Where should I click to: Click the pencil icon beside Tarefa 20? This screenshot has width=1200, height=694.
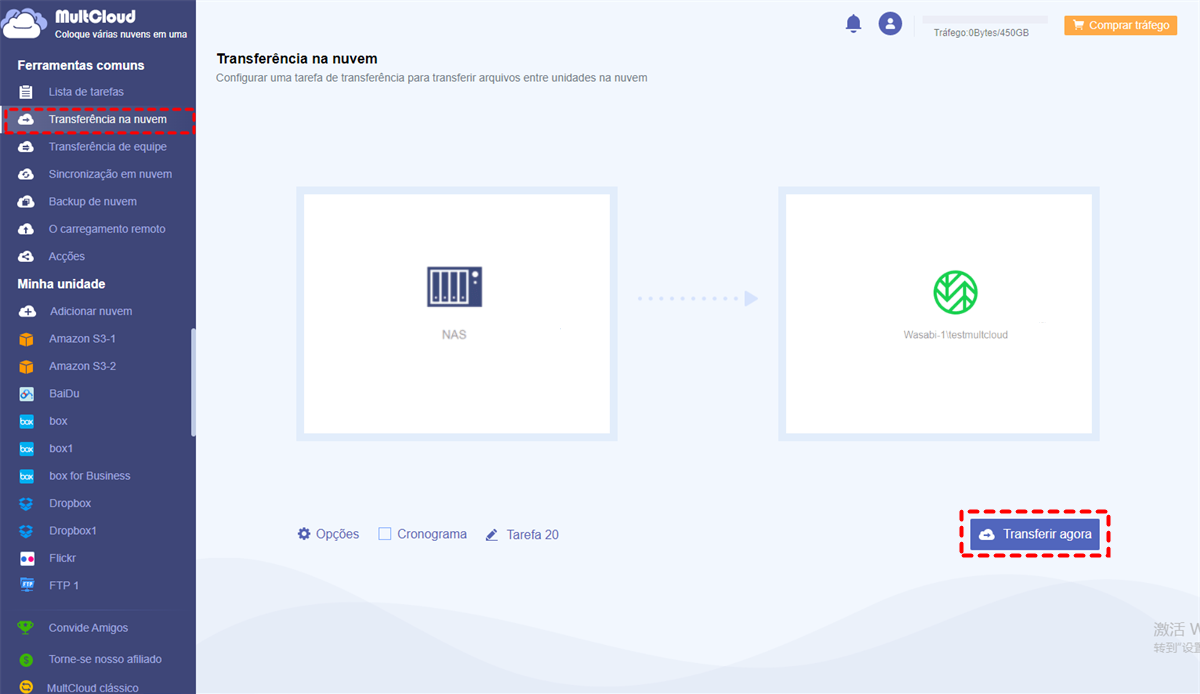pyautogui.click(x=491, y=535)
